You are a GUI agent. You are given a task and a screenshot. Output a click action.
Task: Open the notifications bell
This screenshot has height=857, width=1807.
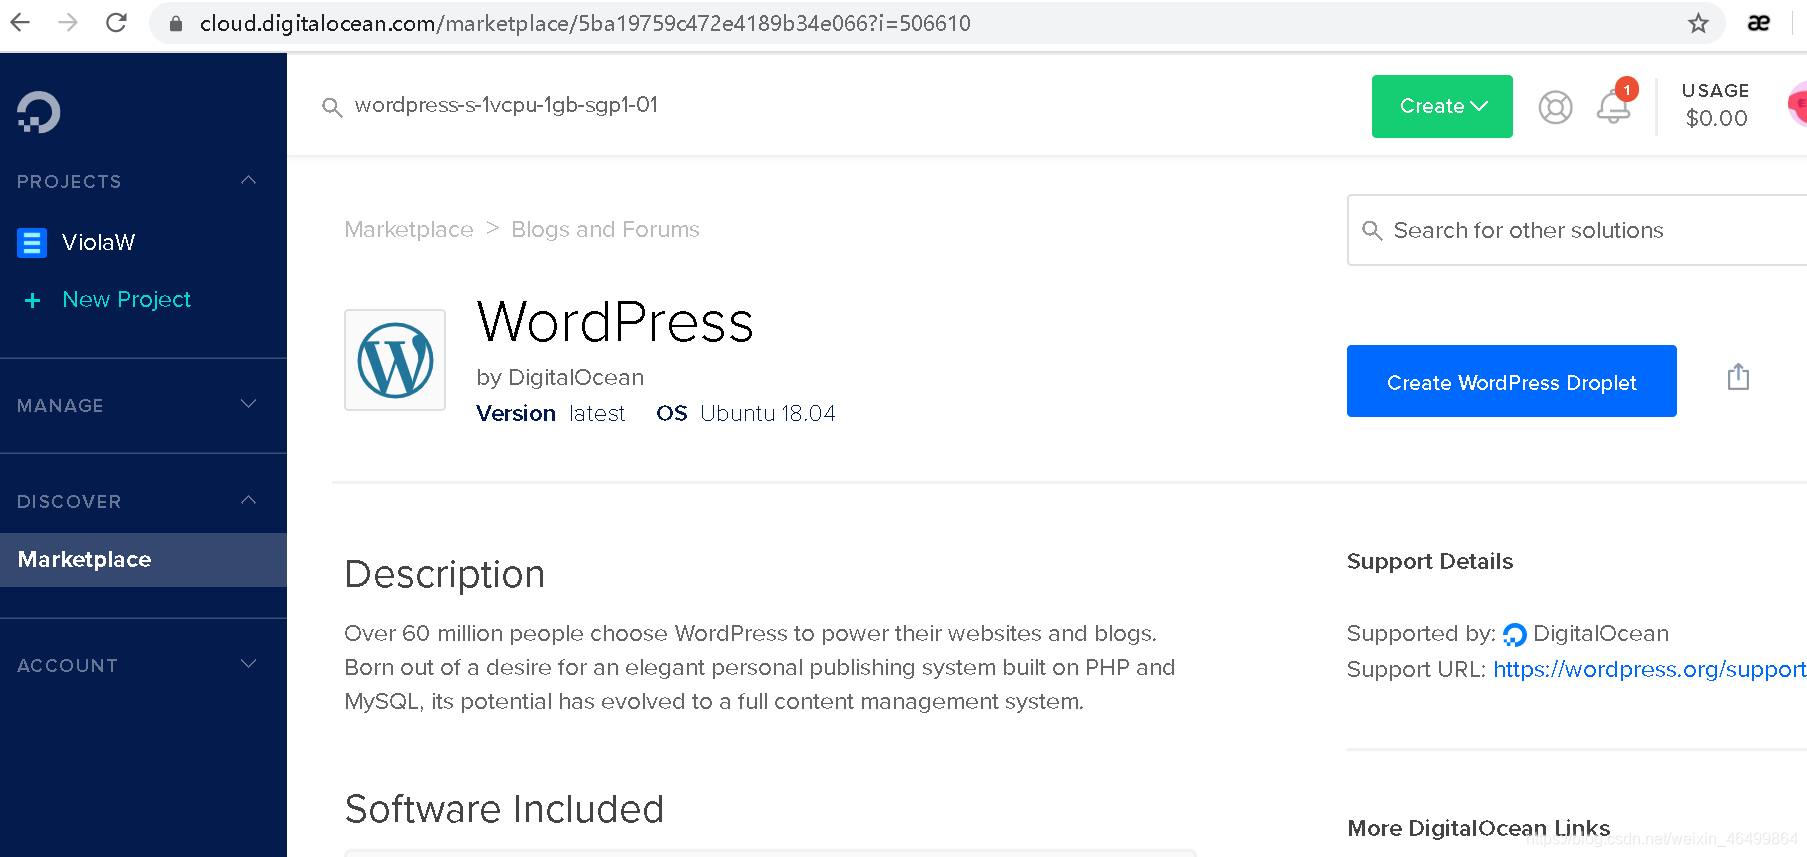(1613, 107)
